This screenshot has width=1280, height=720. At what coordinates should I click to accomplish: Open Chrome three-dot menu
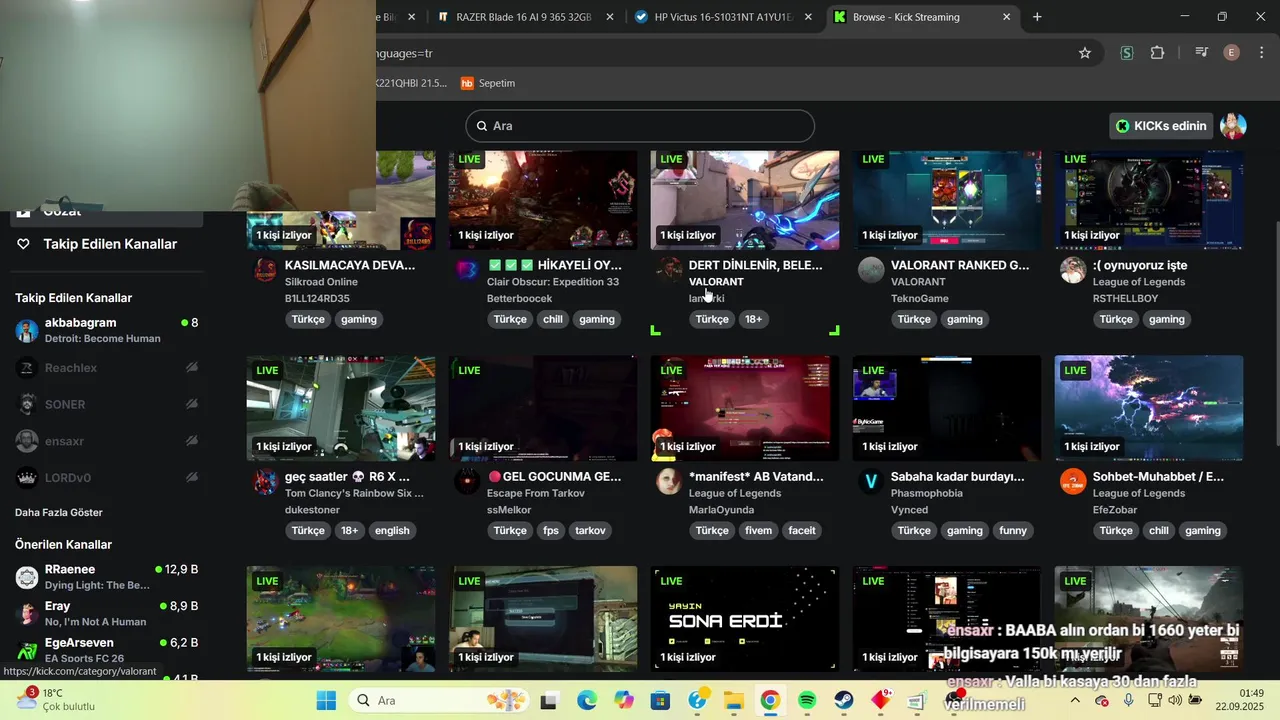[1261, 53]
